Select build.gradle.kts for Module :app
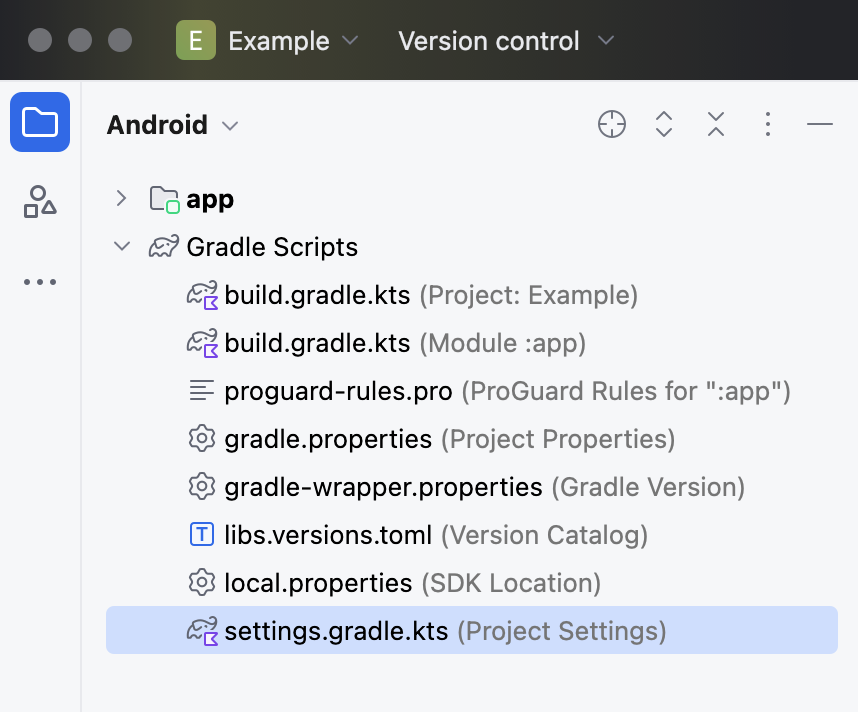Screen dimensions: 858x712 (317, 343)
